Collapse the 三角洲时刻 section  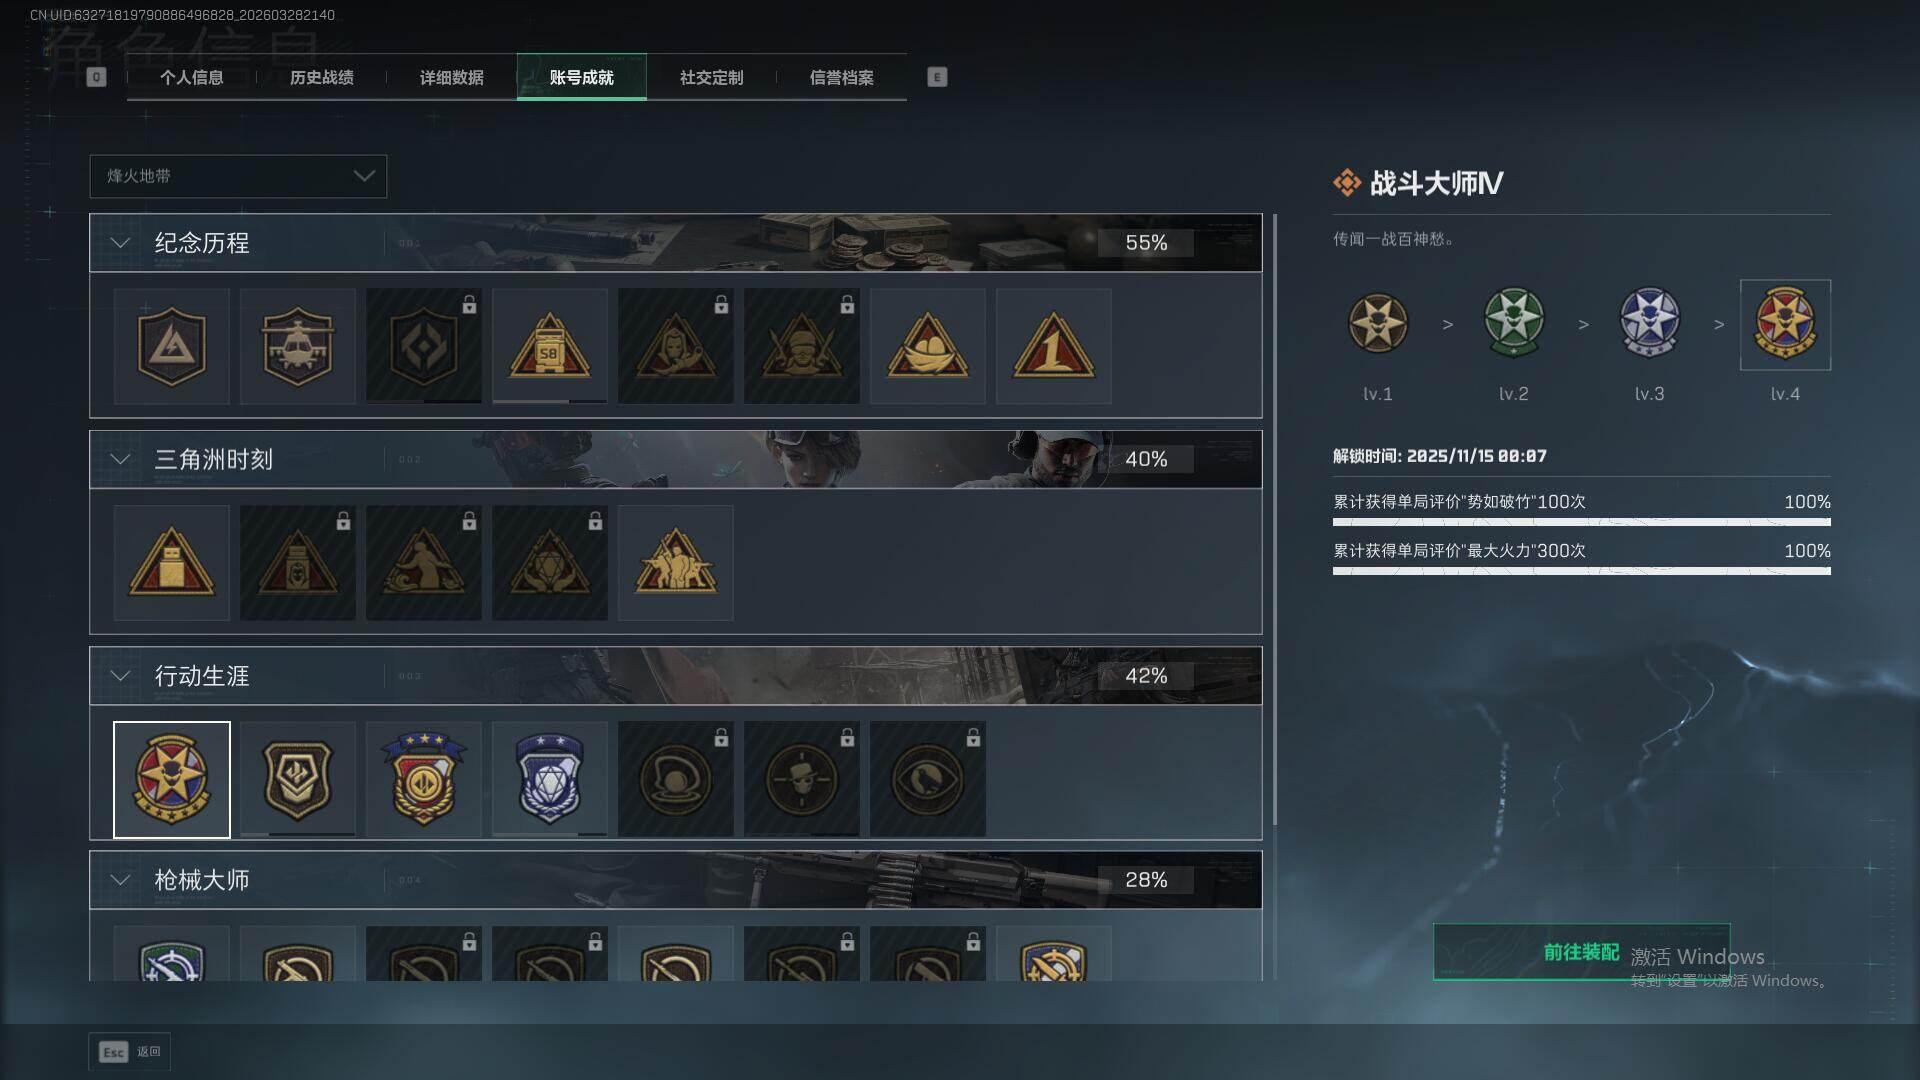click(x=120, y=459)
